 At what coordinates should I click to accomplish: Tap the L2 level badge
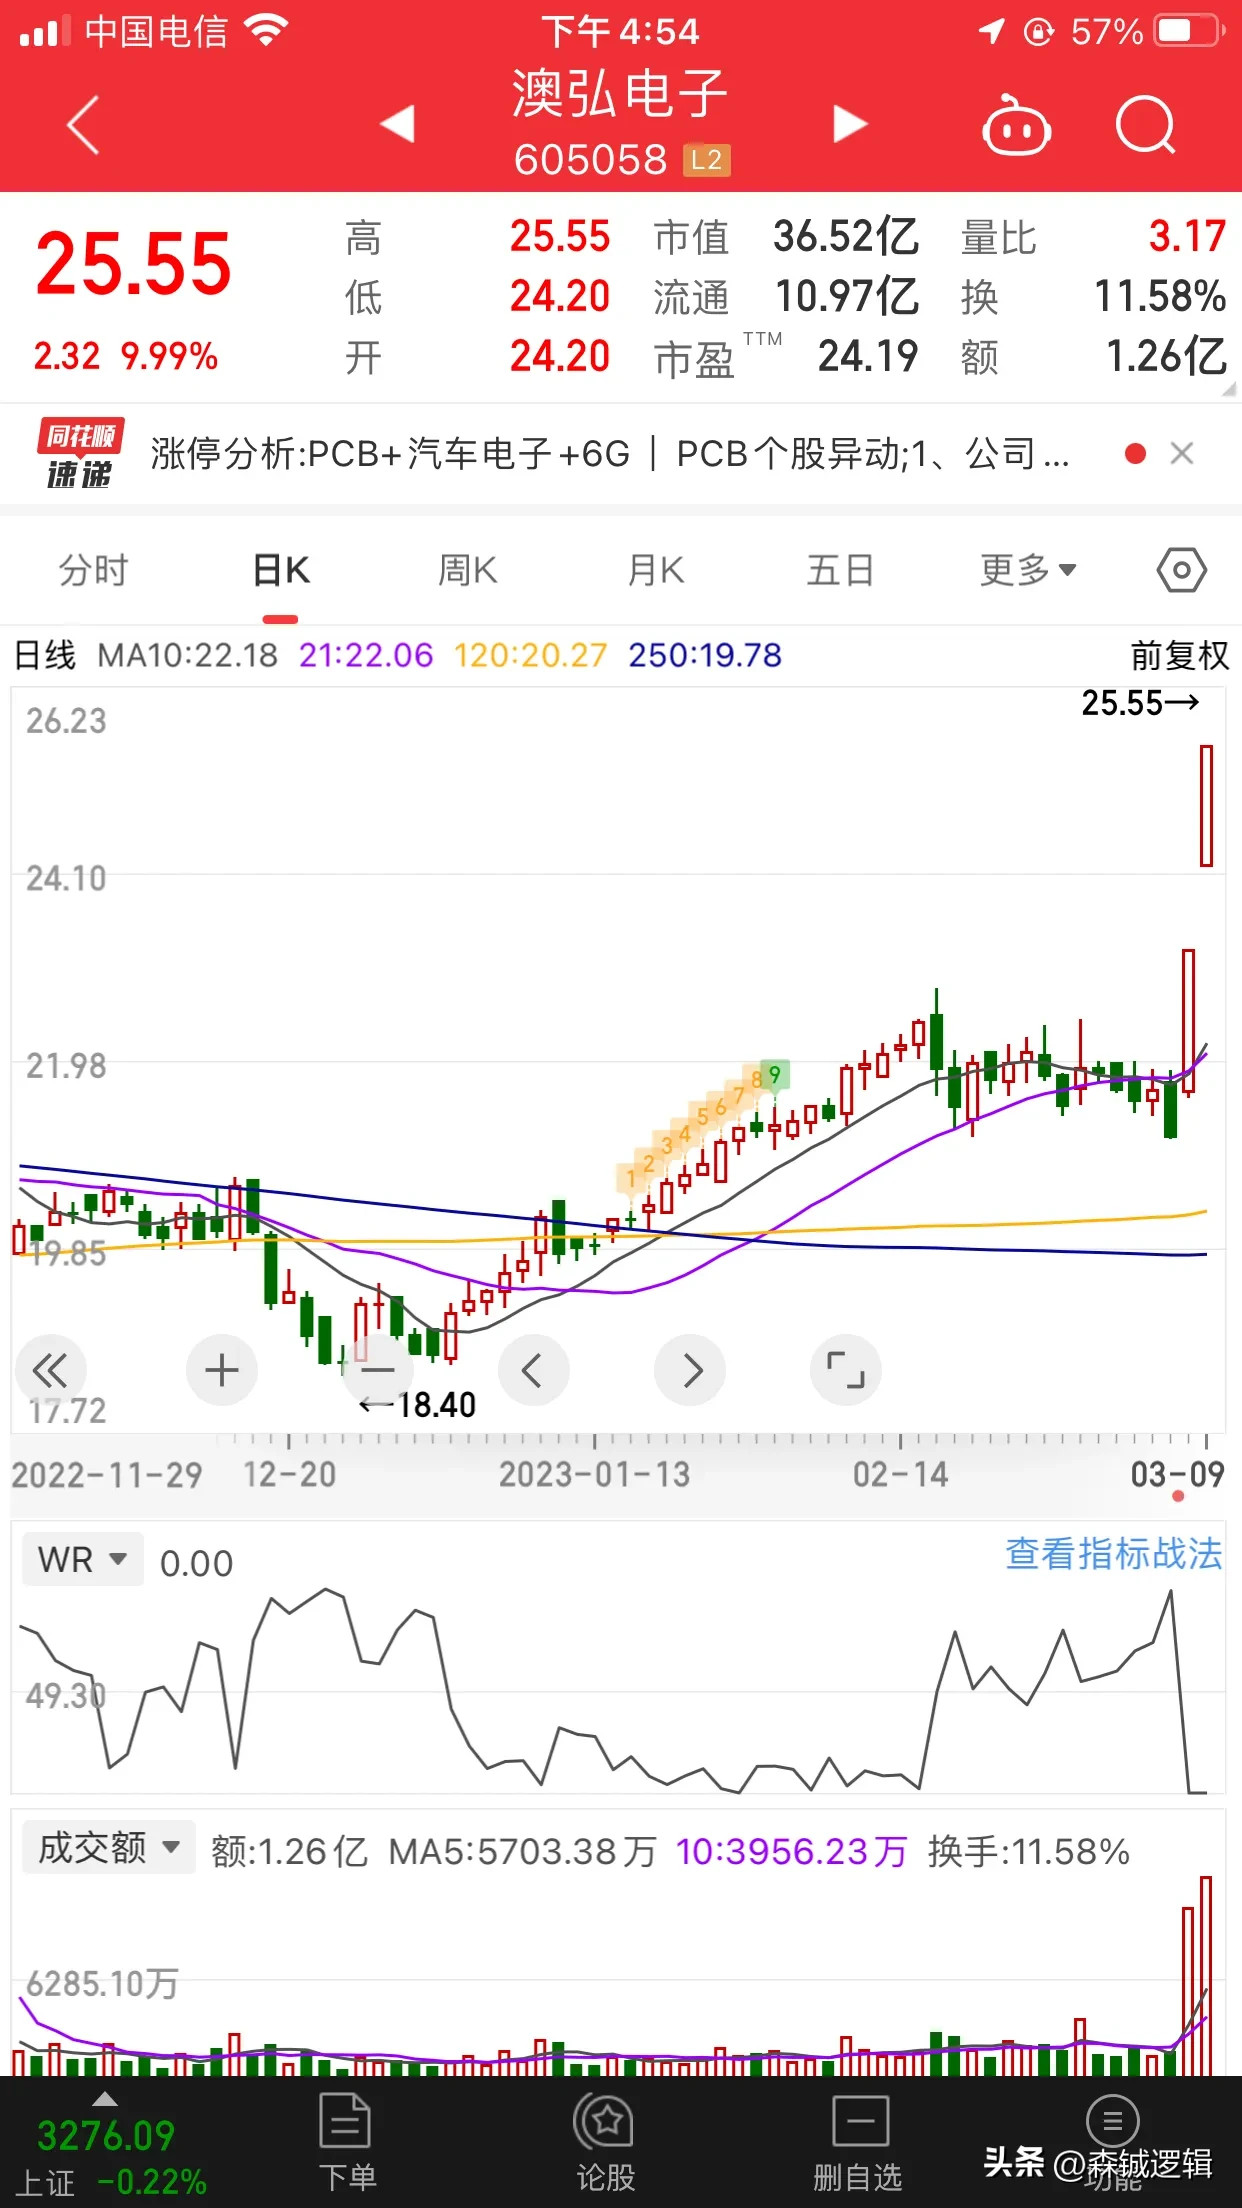[x=706, y=160]
